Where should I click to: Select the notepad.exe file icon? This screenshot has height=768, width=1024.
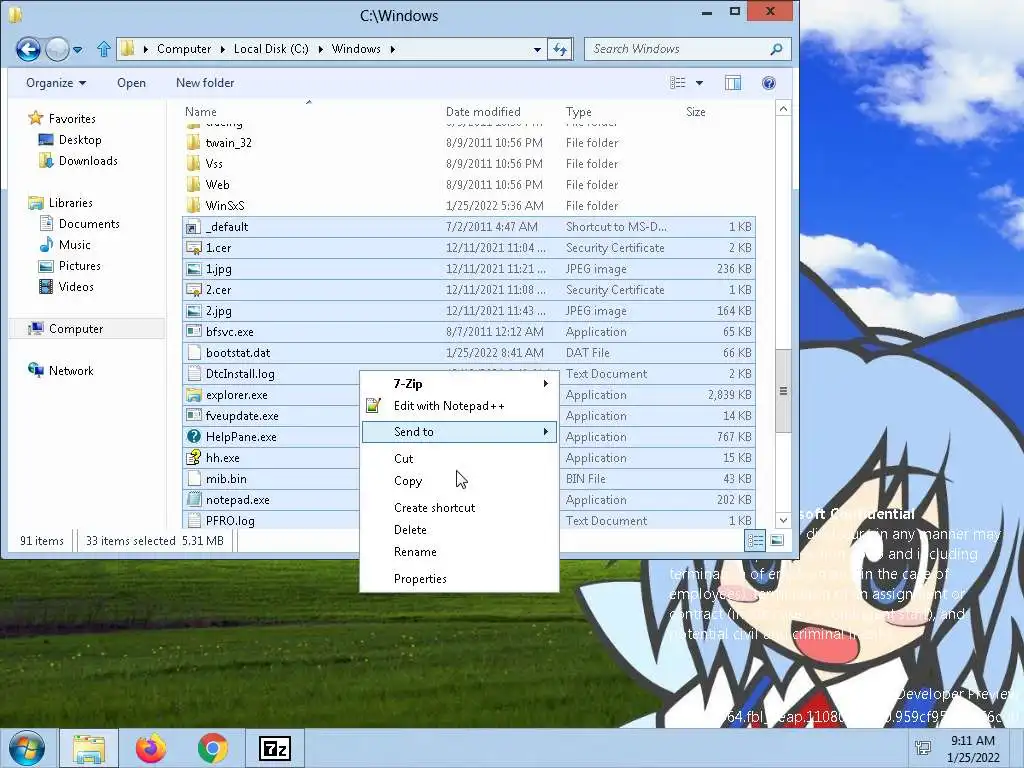click(x=193, y=500)
